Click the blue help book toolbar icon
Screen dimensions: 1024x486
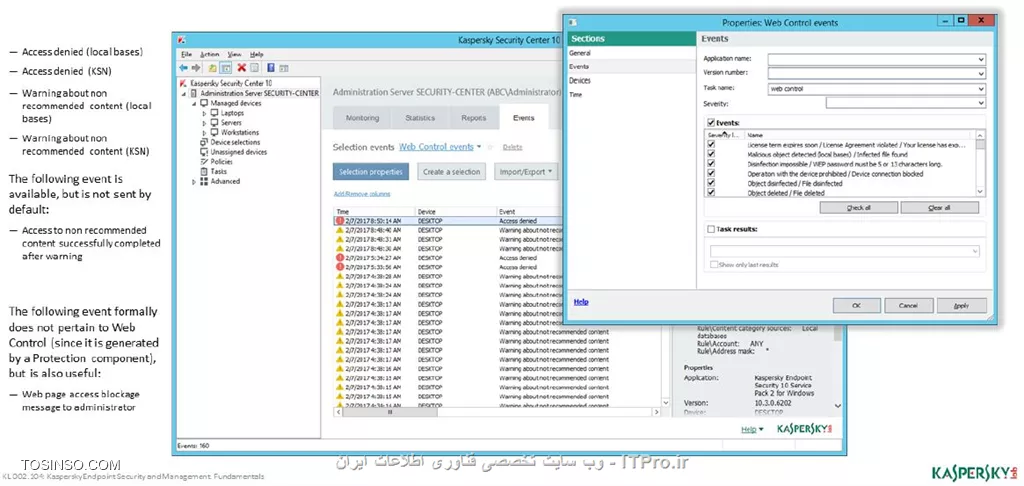tap(270, 67)
